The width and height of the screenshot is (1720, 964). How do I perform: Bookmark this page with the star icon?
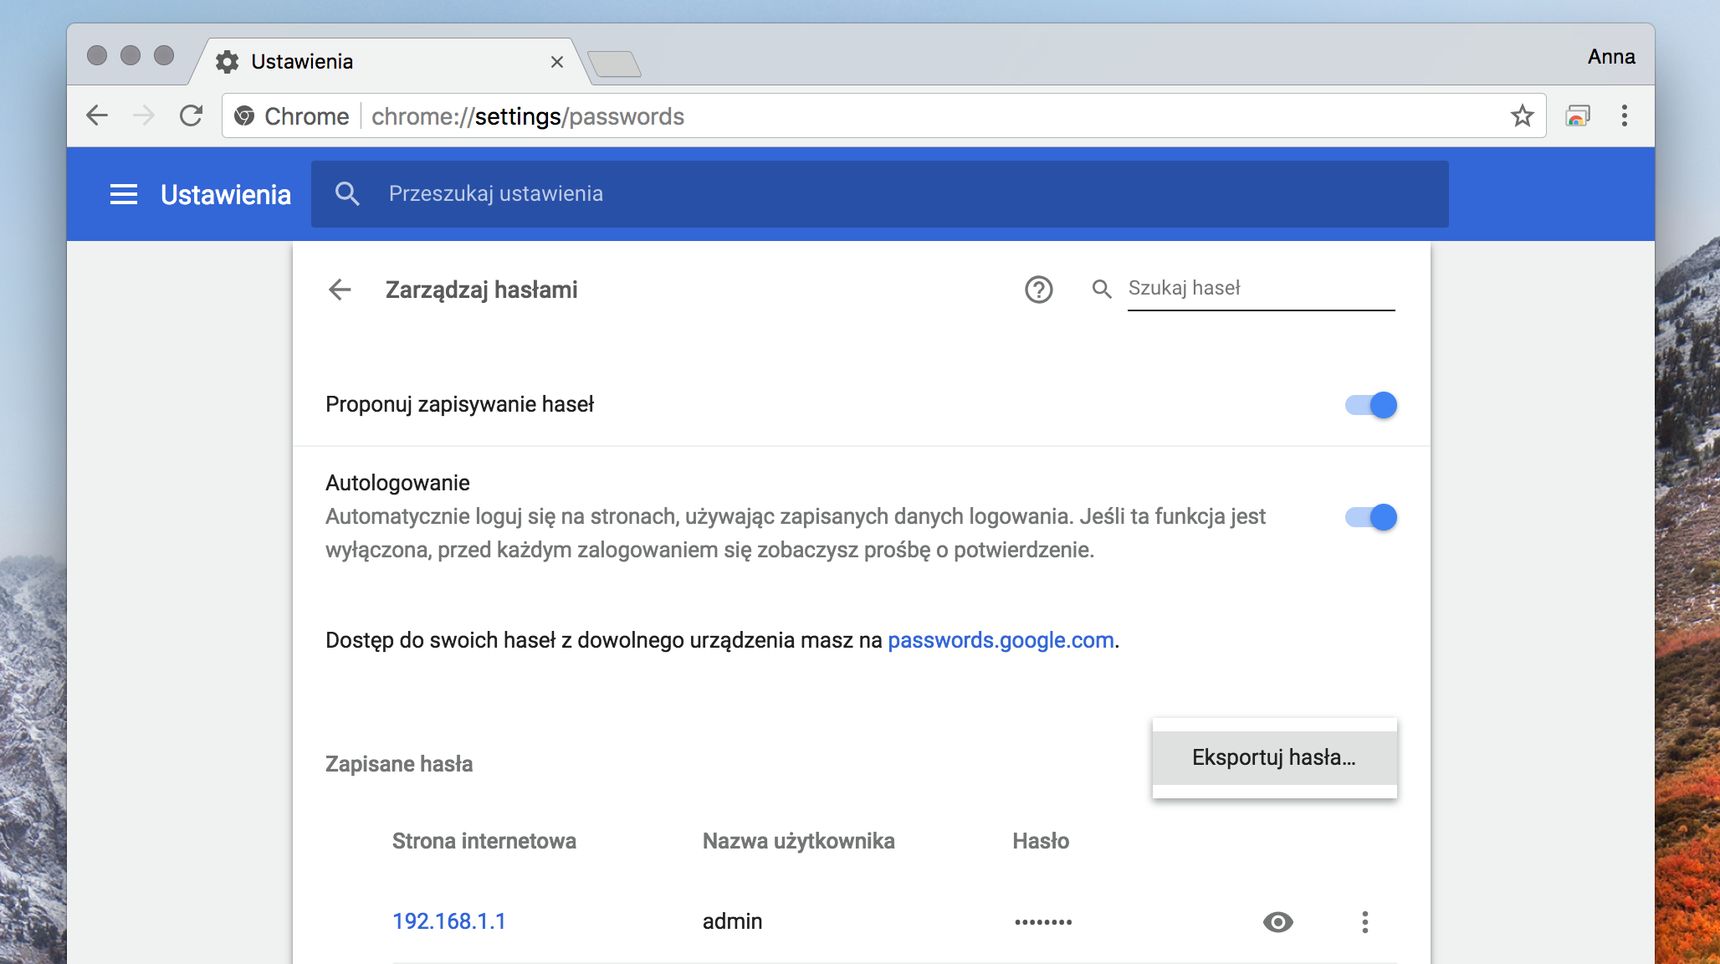click(1522, 116)
